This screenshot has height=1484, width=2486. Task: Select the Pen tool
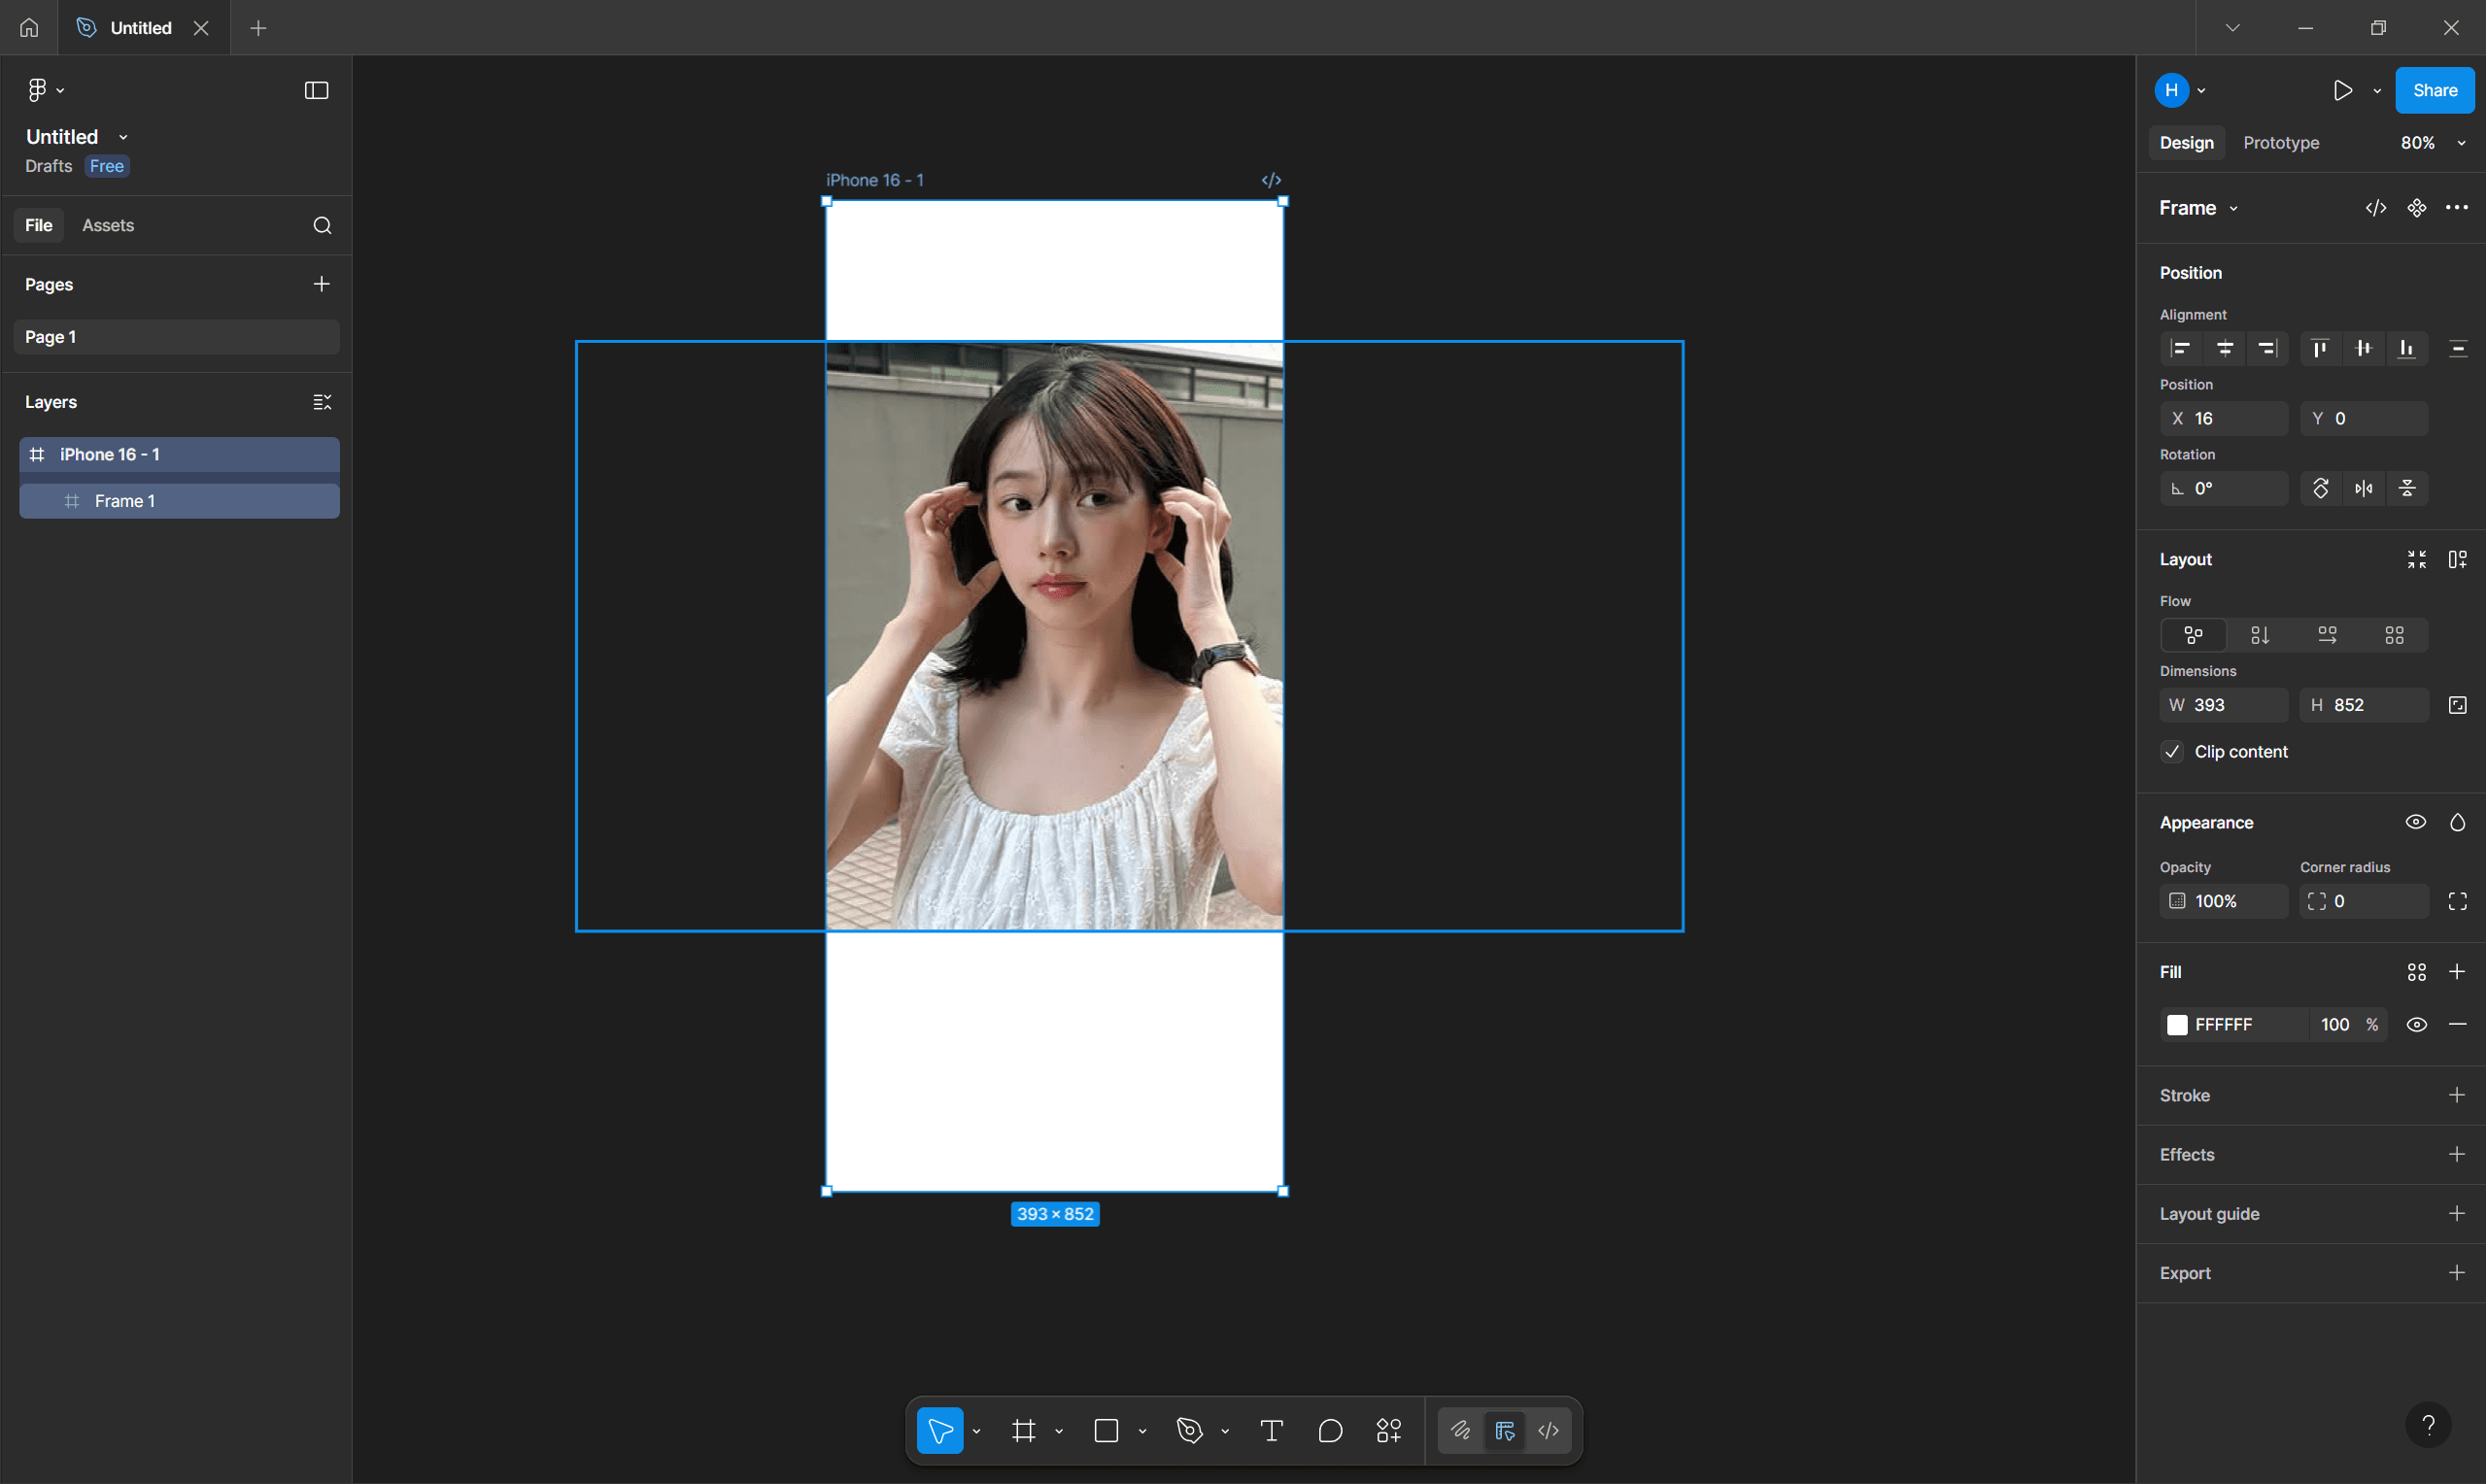(x=1189, y=1430)
